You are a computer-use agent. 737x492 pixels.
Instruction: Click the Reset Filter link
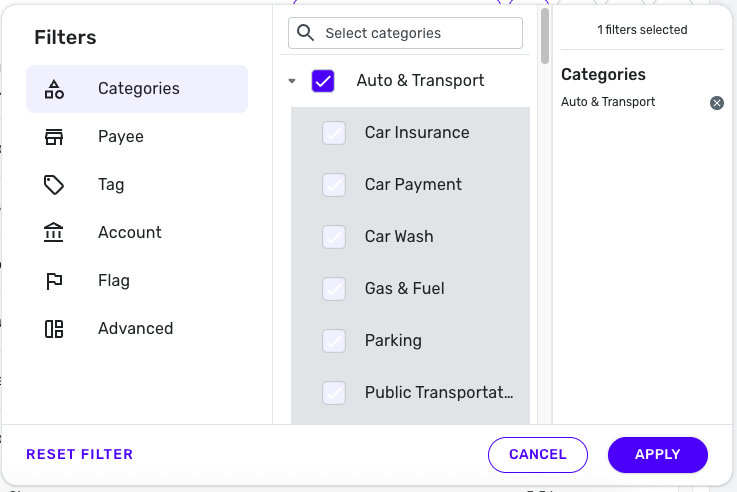[x=80, y=454]
